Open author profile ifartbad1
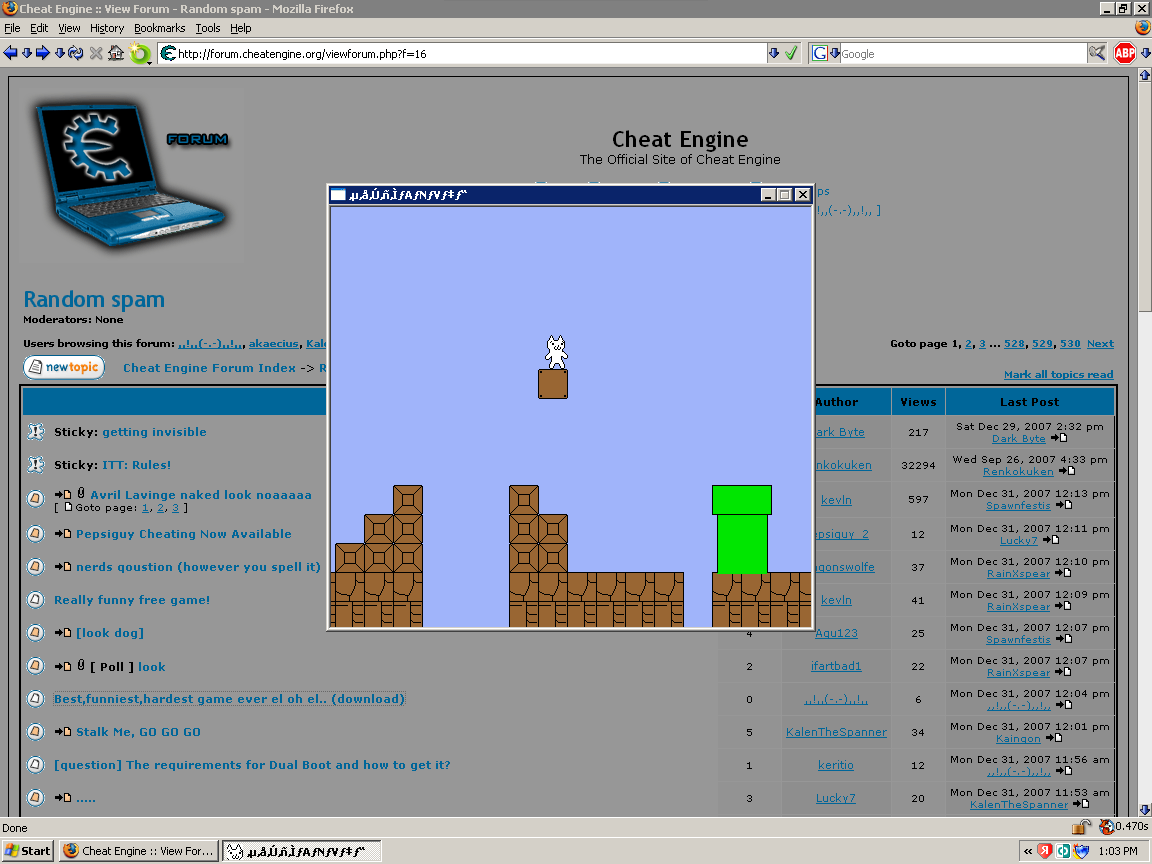Viewport: 1152px width, 864px height. coord(836,666)
